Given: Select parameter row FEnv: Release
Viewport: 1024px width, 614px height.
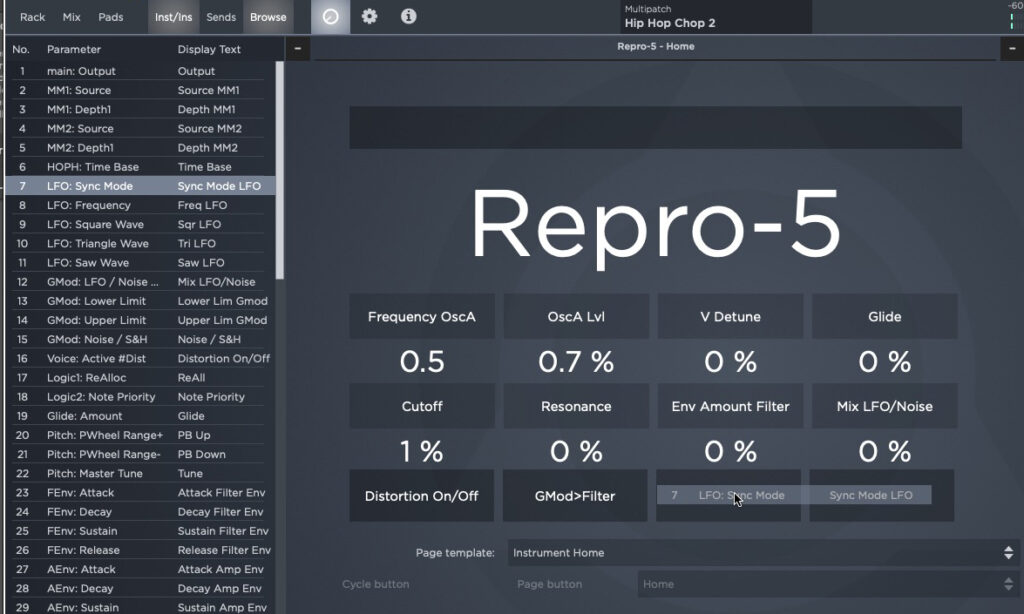Looking at the screenshot, I should 140,550.
